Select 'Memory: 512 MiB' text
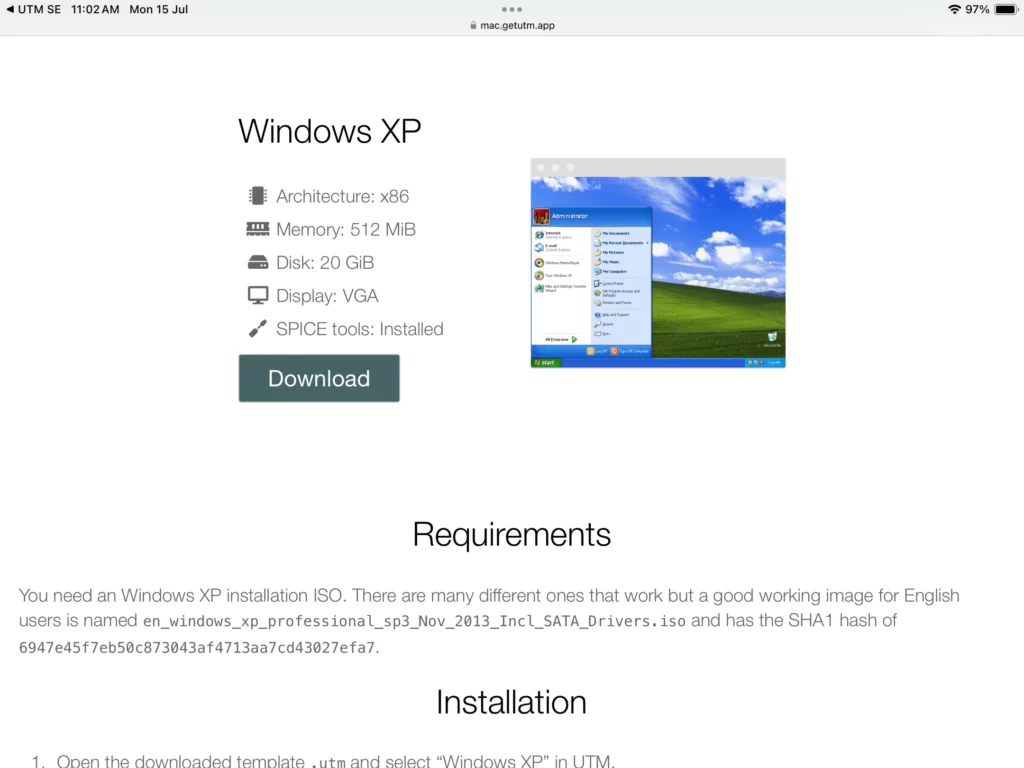The image size is (1024, 768). click(x=345, y=229)
